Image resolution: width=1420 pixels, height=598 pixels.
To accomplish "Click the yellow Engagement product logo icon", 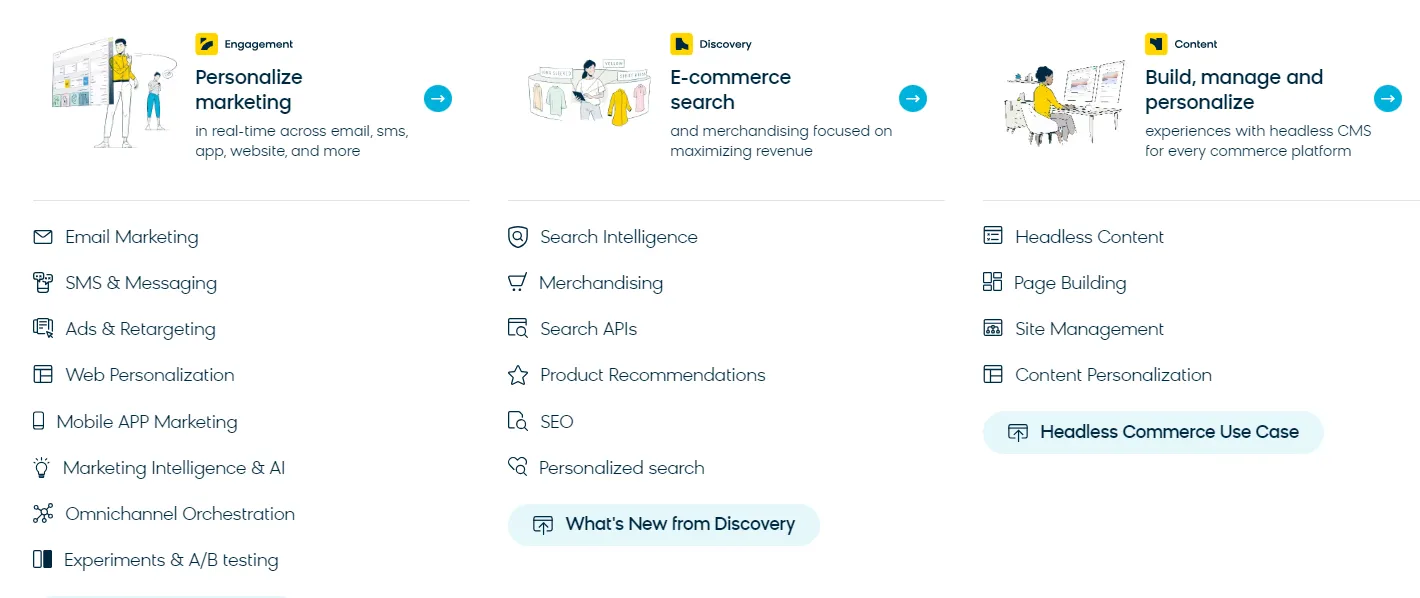I will (x=206, y=44).
